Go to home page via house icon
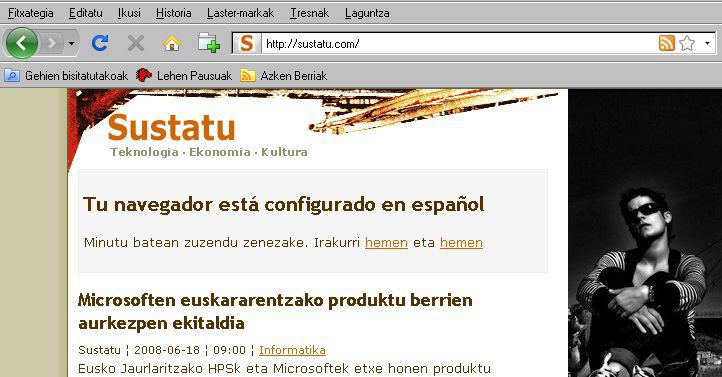722x377 pixels. click(172, 44)
